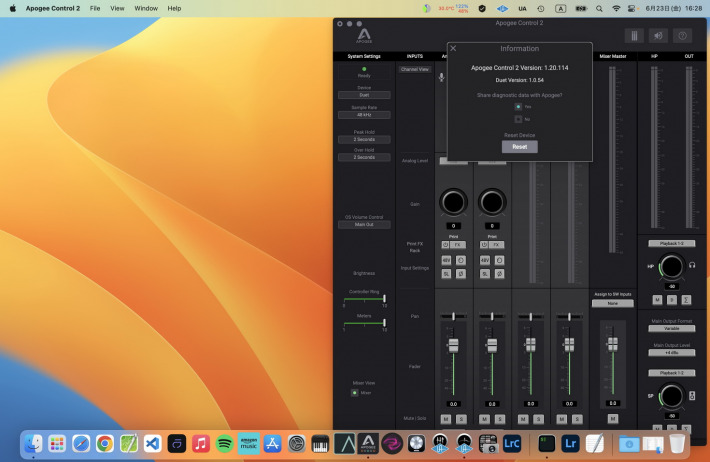
Task: Open the View menu in menu bar
Action: click(118, 8)
